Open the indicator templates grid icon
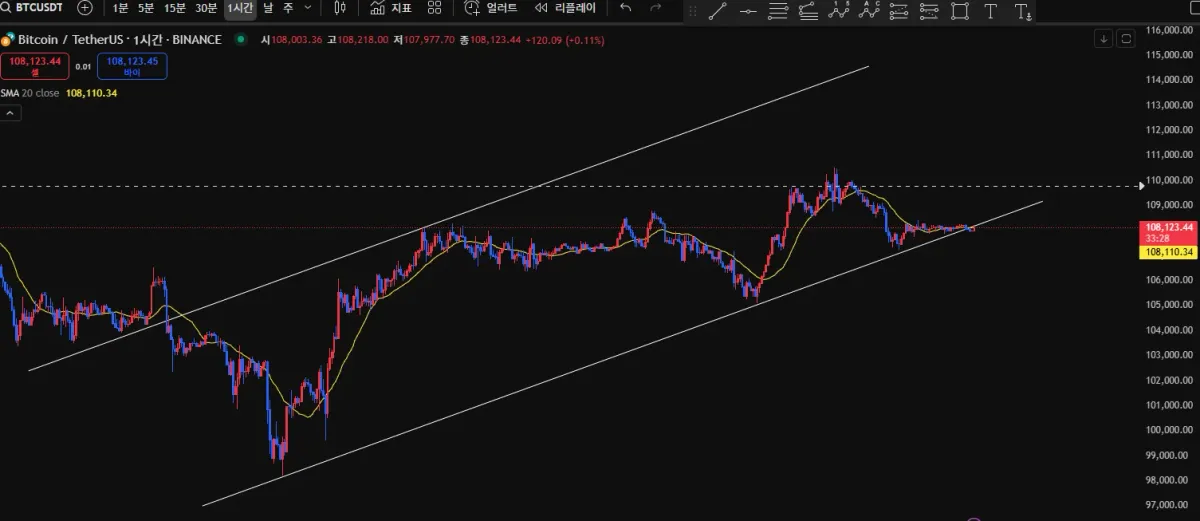Screen dimensions: 1200x521 [434, 8]
